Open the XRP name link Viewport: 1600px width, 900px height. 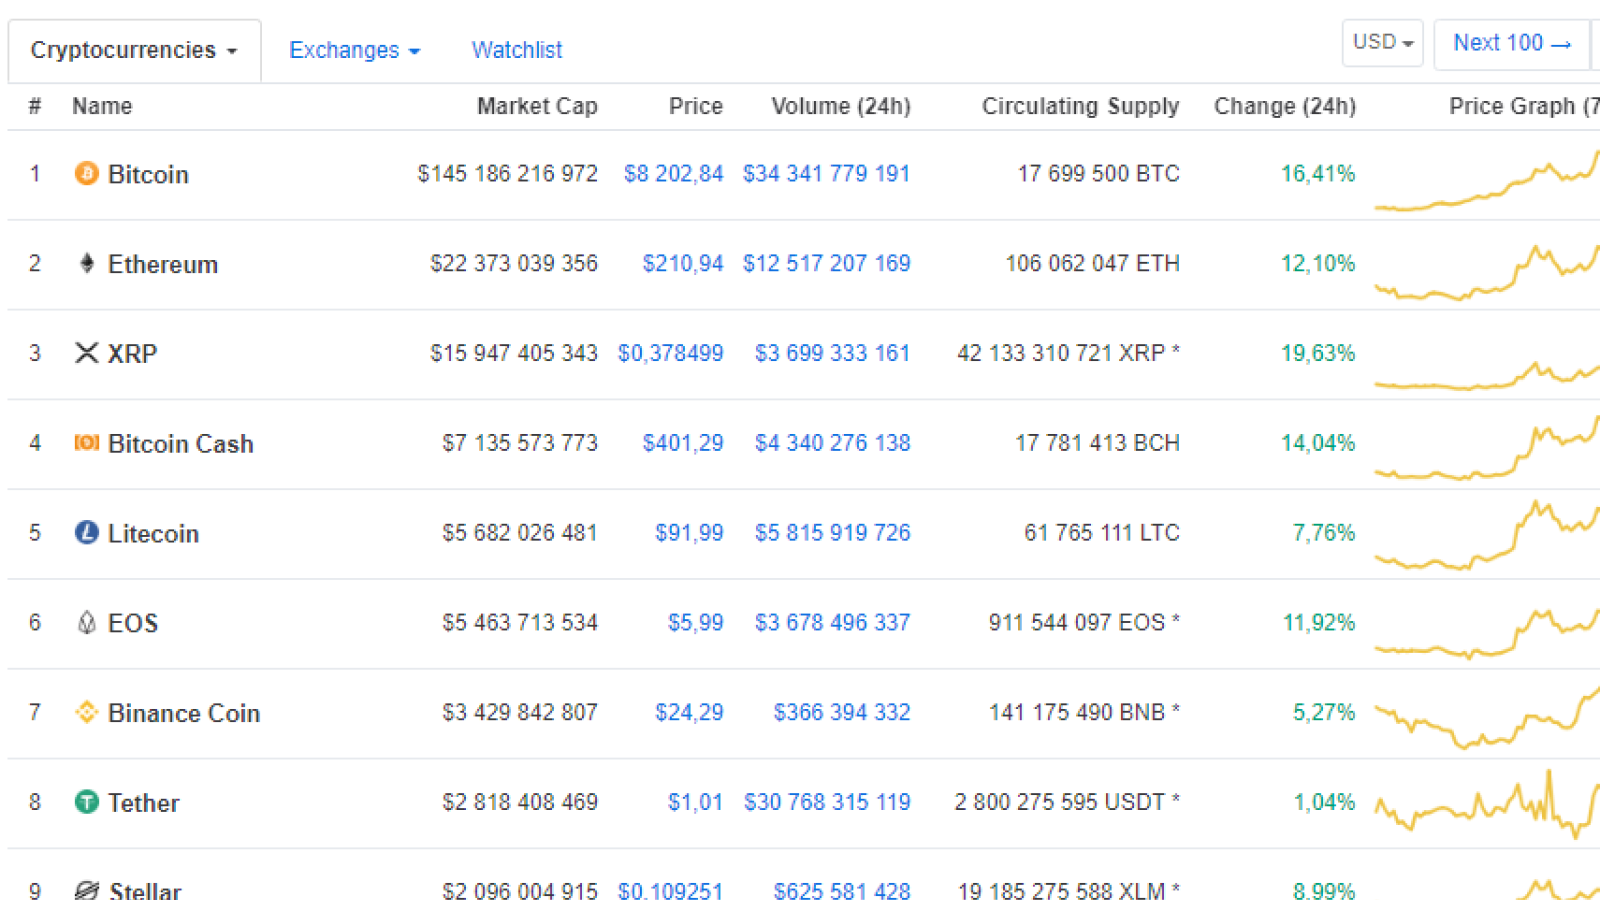(132, 354)
